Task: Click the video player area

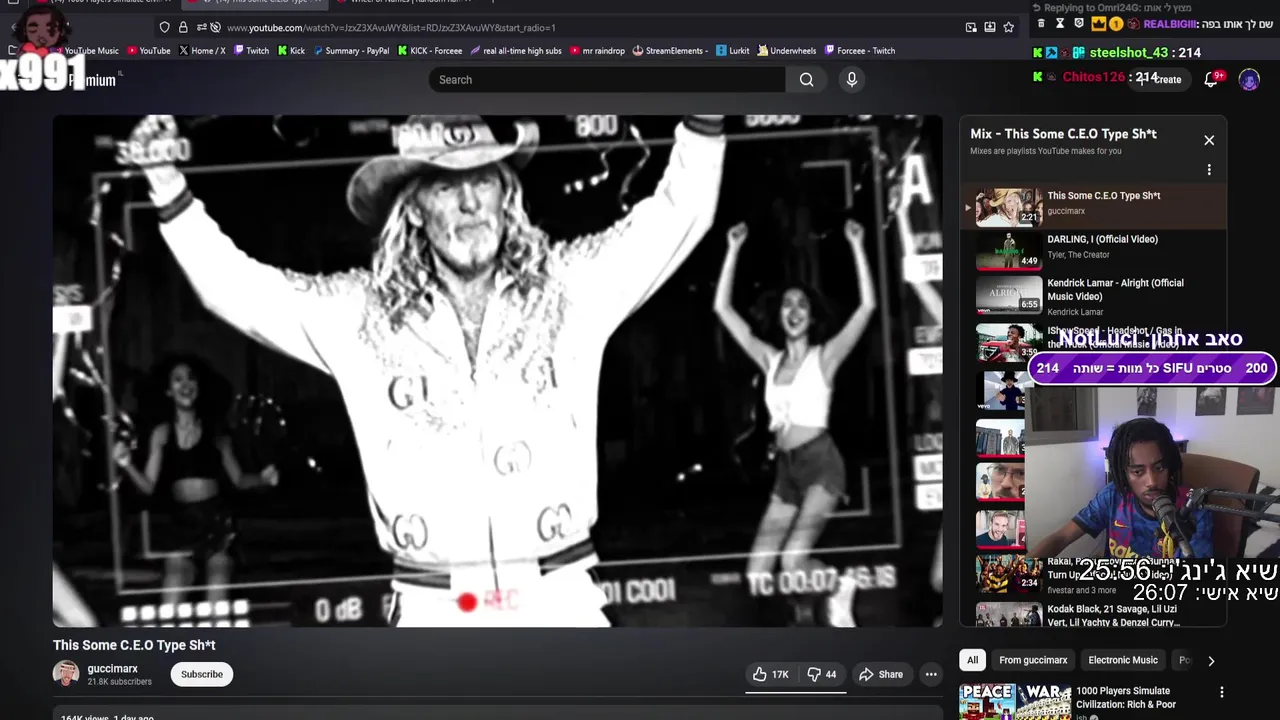Action: tap(497, 371)
